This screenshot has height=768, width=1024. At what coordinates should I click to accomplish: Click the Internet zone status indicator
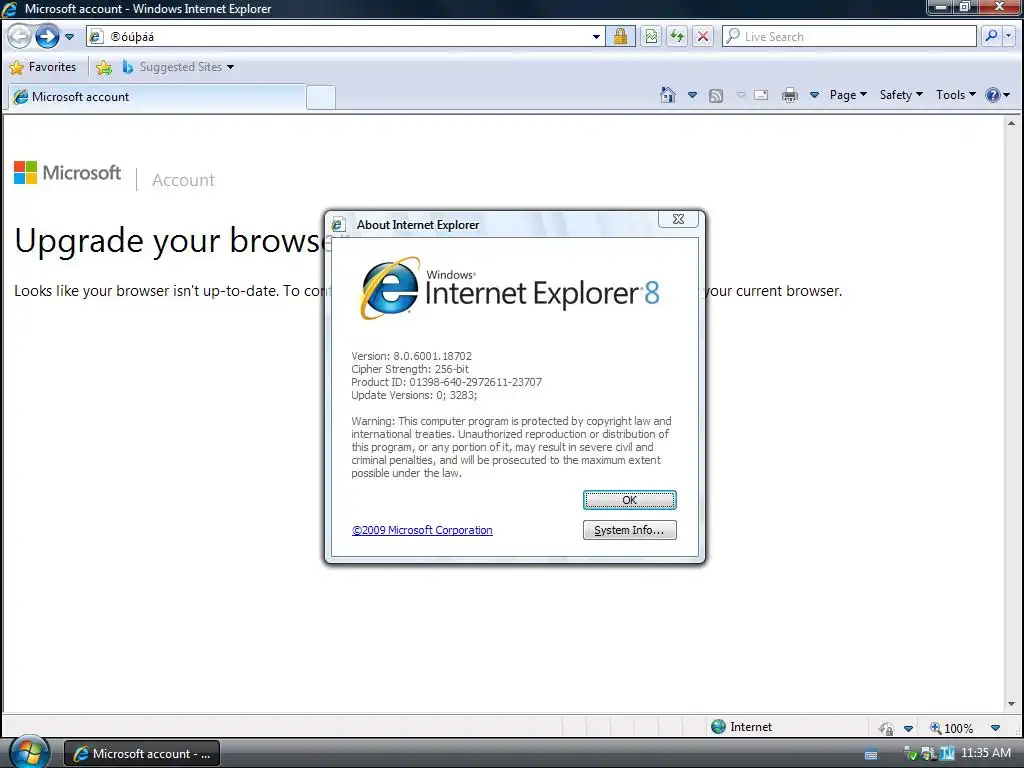(x=741, y=727)
